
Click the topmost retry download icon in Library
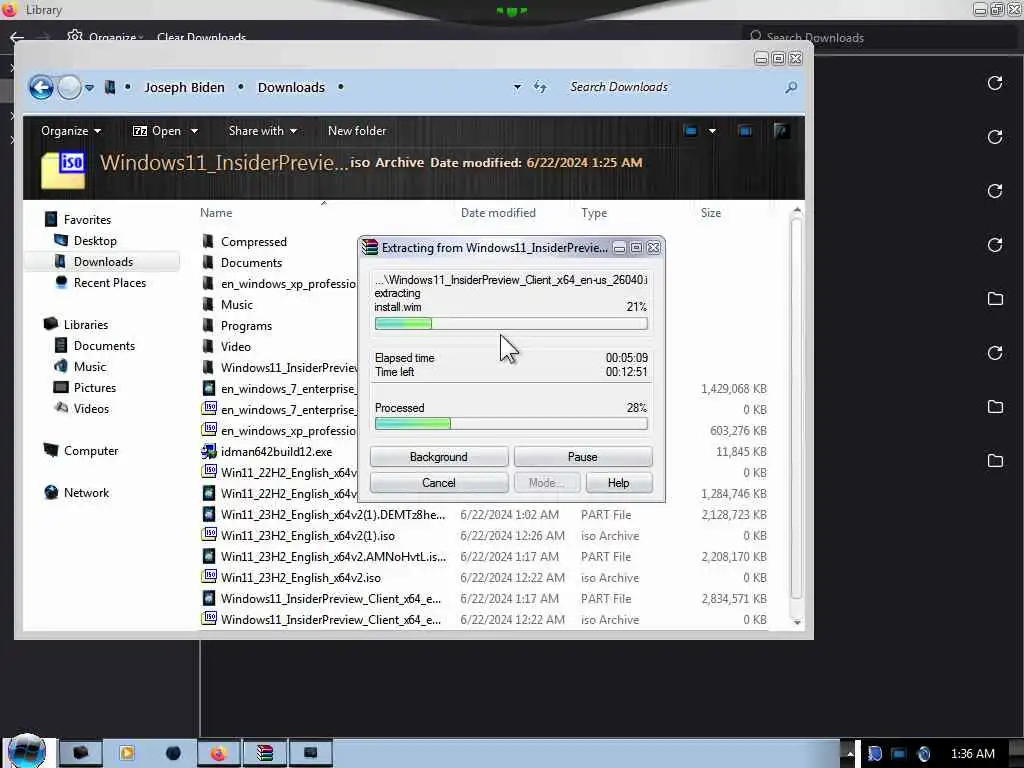coord(995,83)
